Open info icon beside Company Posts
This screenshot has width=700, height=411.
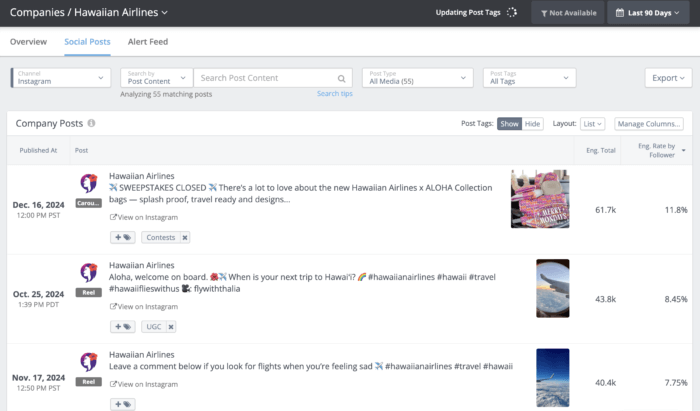point(91,123)
